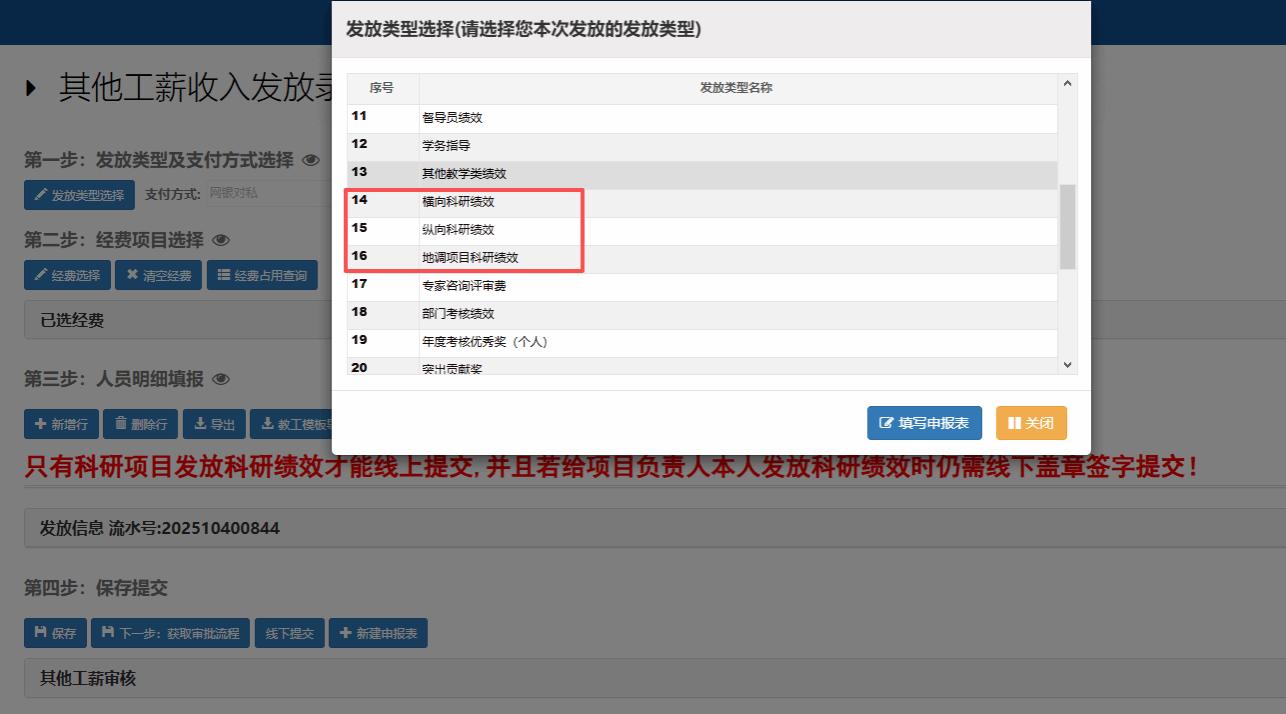1286x714 pixels.
Task: Click the 发放类型选择 pencil button
Action: 79,195
